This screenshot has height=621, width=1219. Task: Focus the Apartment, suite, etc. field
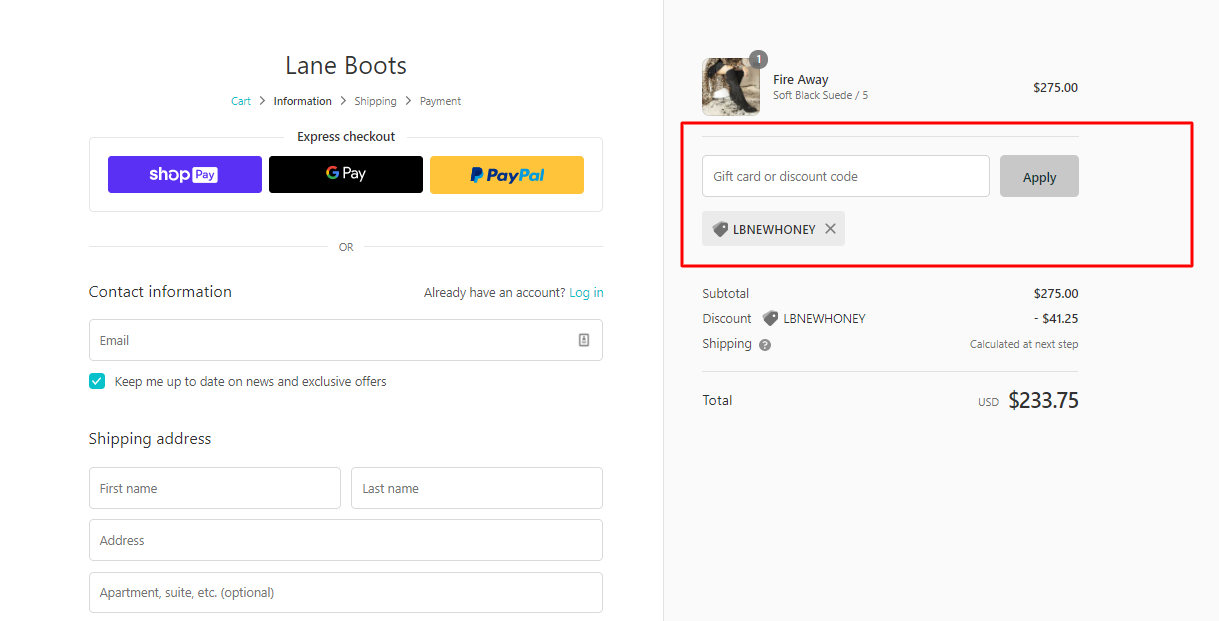point(346,592)
